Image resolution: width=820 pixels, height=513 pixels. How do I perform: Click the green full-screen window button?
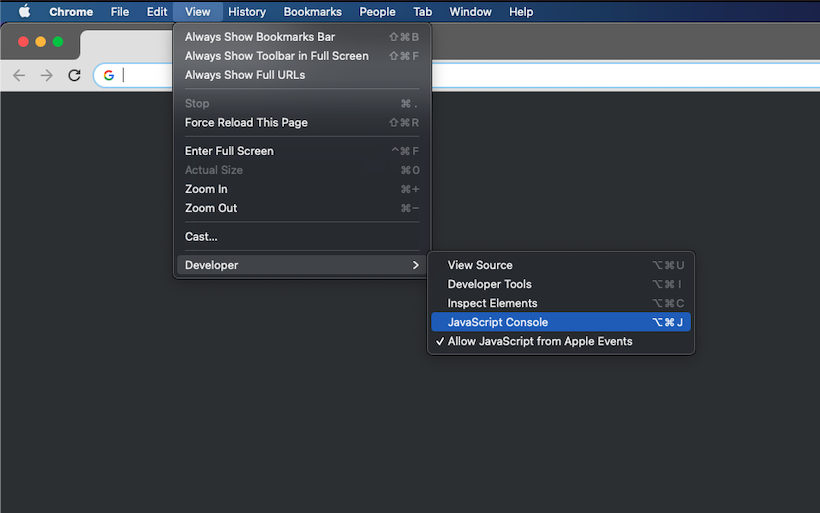(58, 41)
